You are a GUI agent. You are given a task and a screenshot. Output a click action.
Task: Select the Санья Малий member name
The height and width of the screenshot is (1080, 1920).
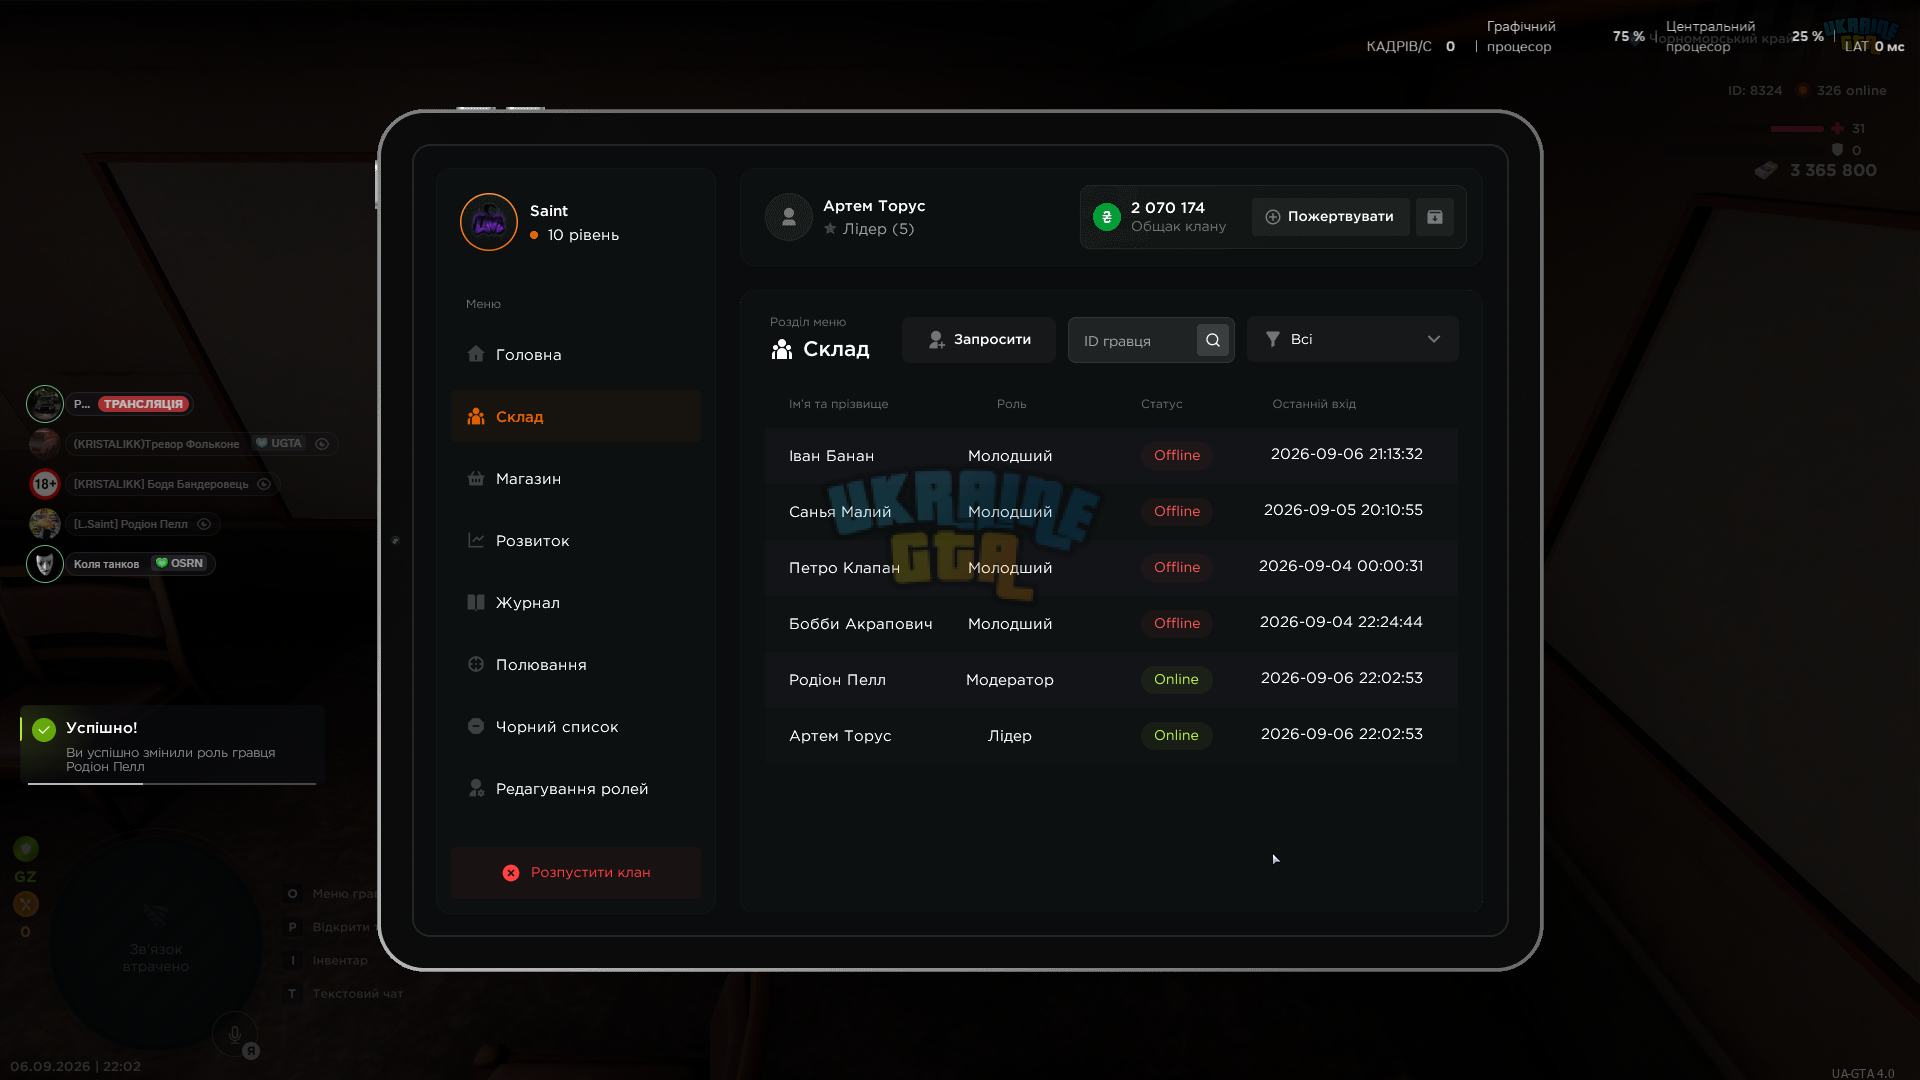840,512
